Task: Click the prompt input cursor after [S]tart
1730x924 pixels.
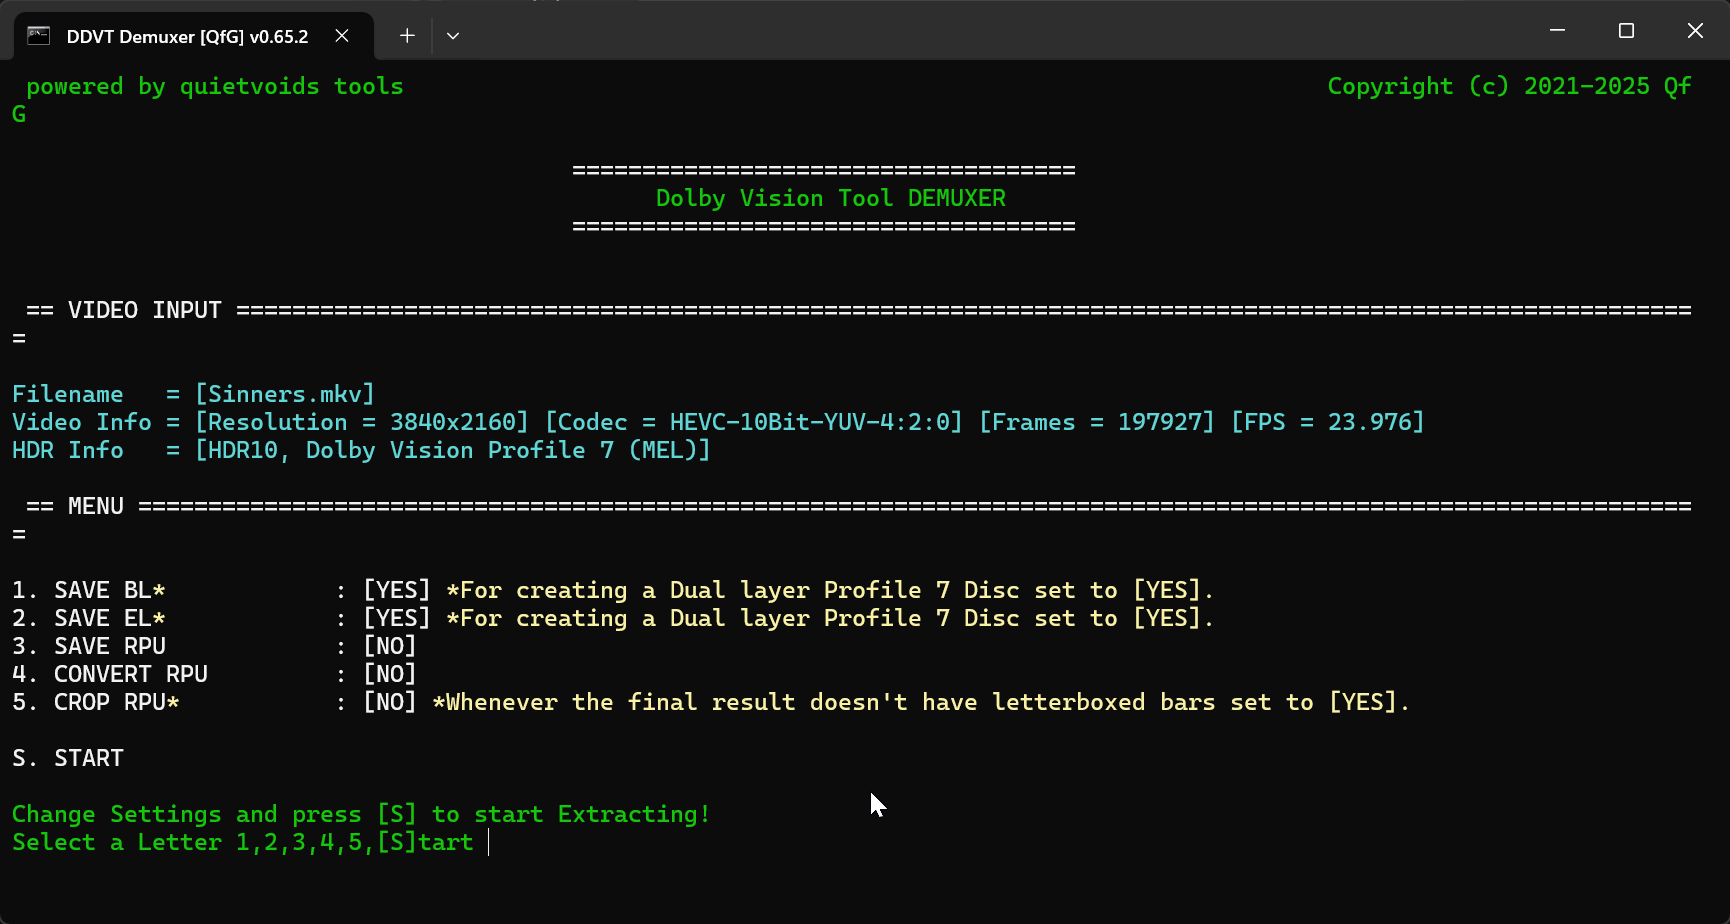Action: tap(489, 842)
